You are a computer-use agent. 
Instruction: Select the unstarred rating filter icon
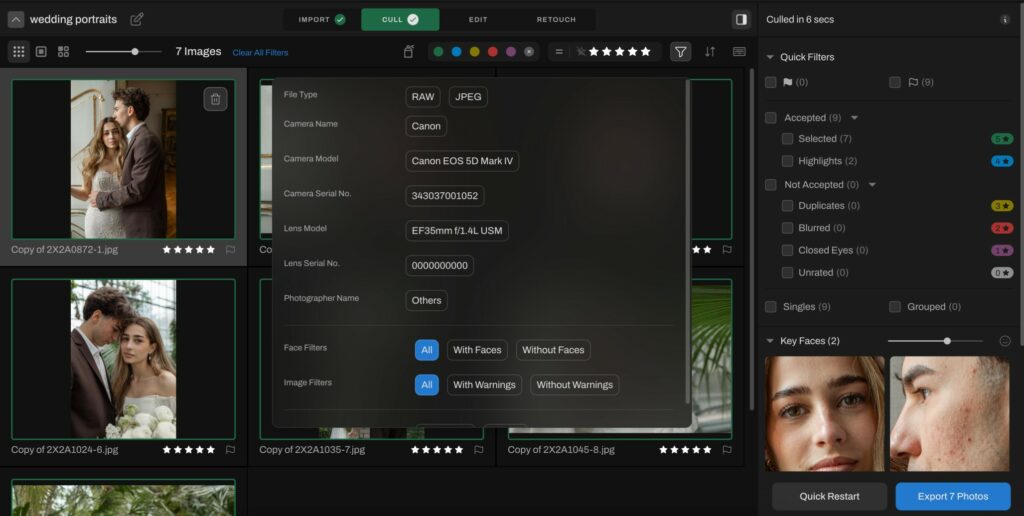click(580, 52)
